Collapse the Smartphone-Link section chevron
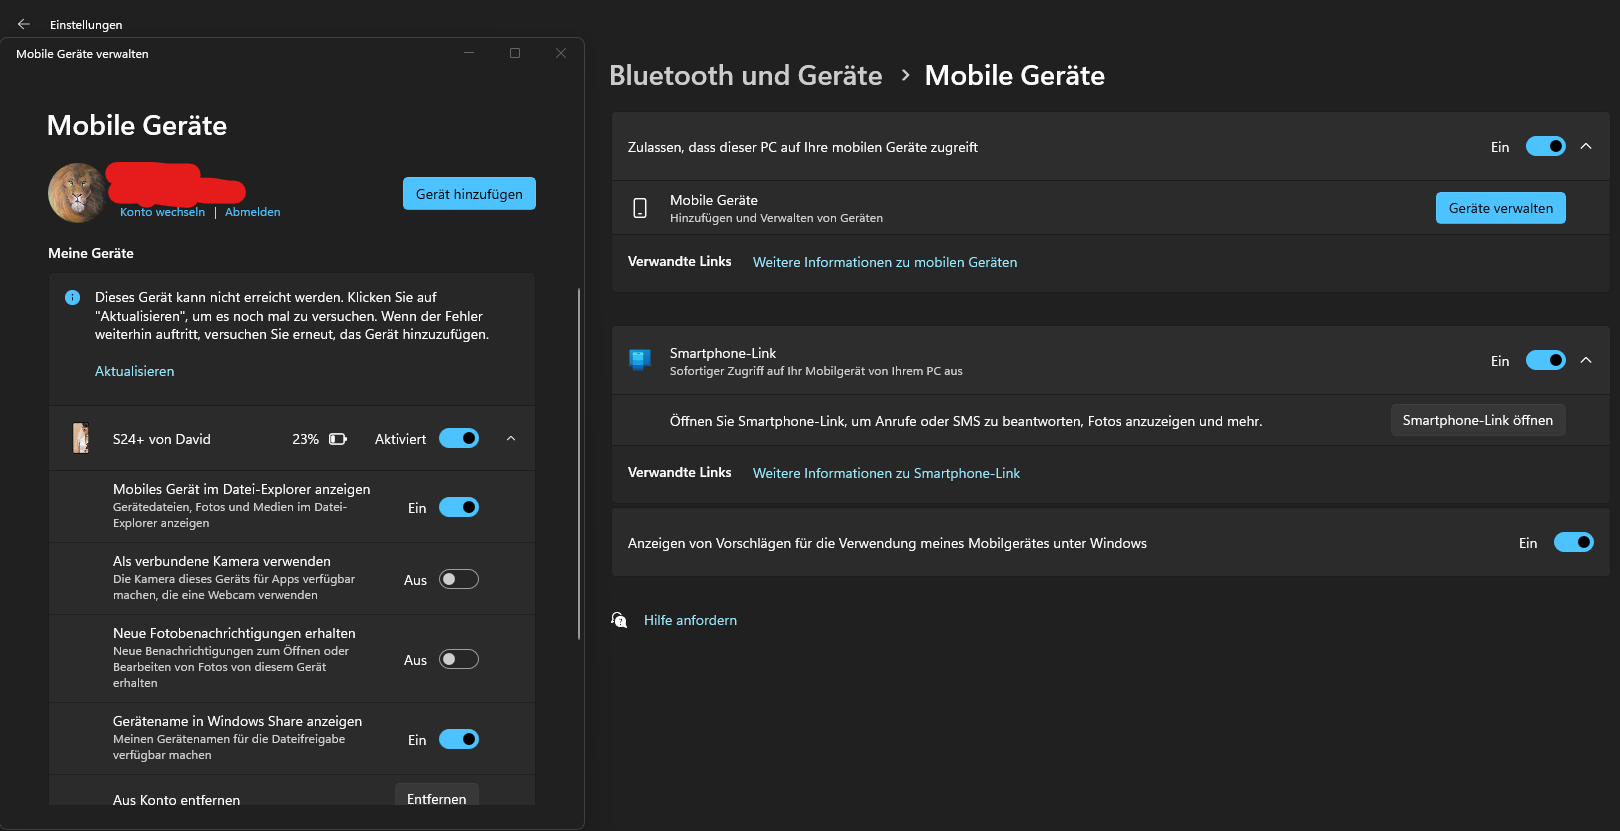 click(x=1586, y=360)
